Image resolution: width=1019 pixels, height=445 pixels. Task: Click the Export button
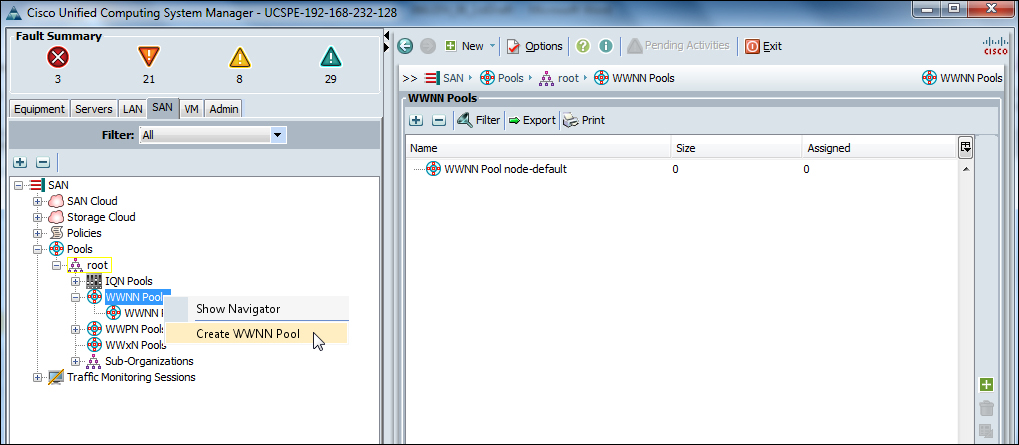click(x=532, y=120)
